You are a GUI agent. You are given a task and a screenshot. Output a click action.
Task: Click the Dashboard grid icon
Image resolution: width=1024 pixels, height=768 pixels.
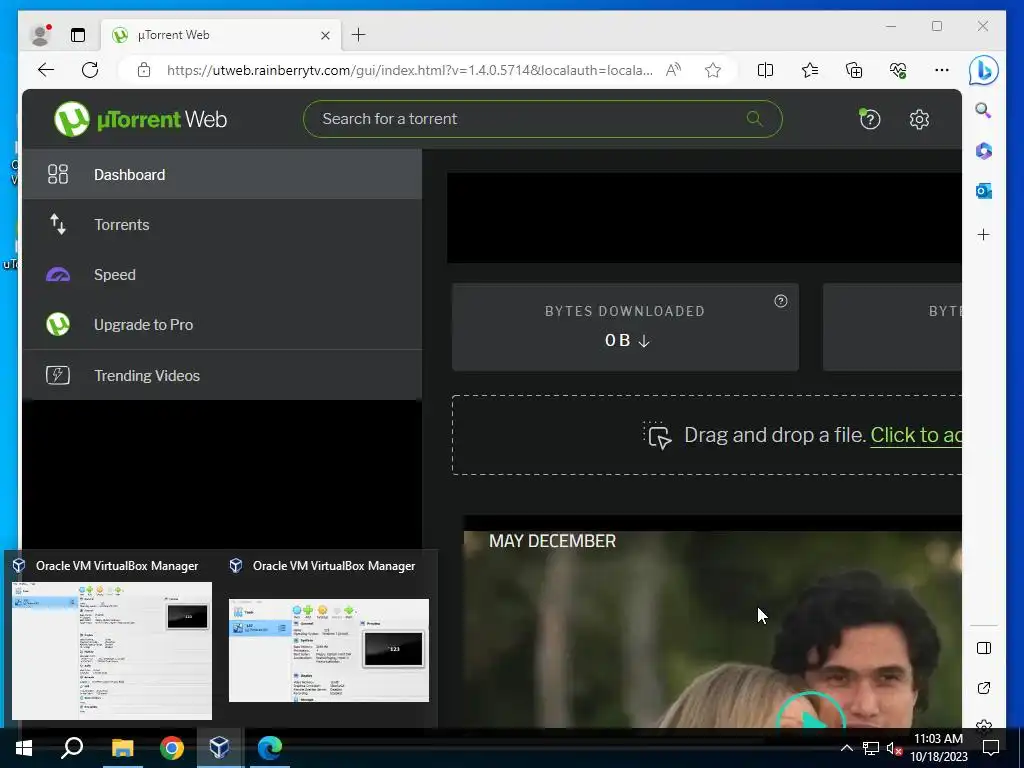(57, 174)
